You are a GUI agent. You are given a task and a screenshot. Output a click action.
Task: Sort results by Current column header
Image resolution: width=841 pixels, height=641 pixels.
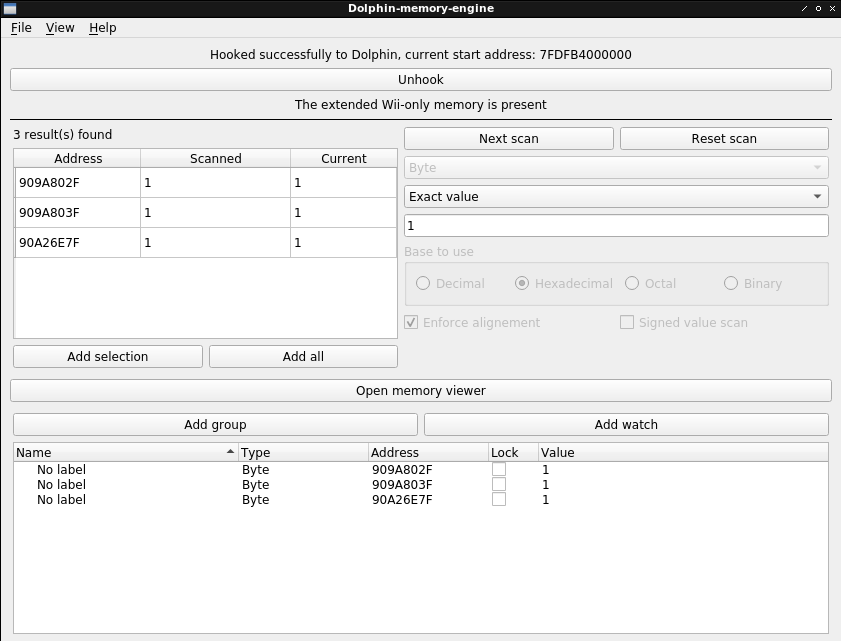point(344,159)
